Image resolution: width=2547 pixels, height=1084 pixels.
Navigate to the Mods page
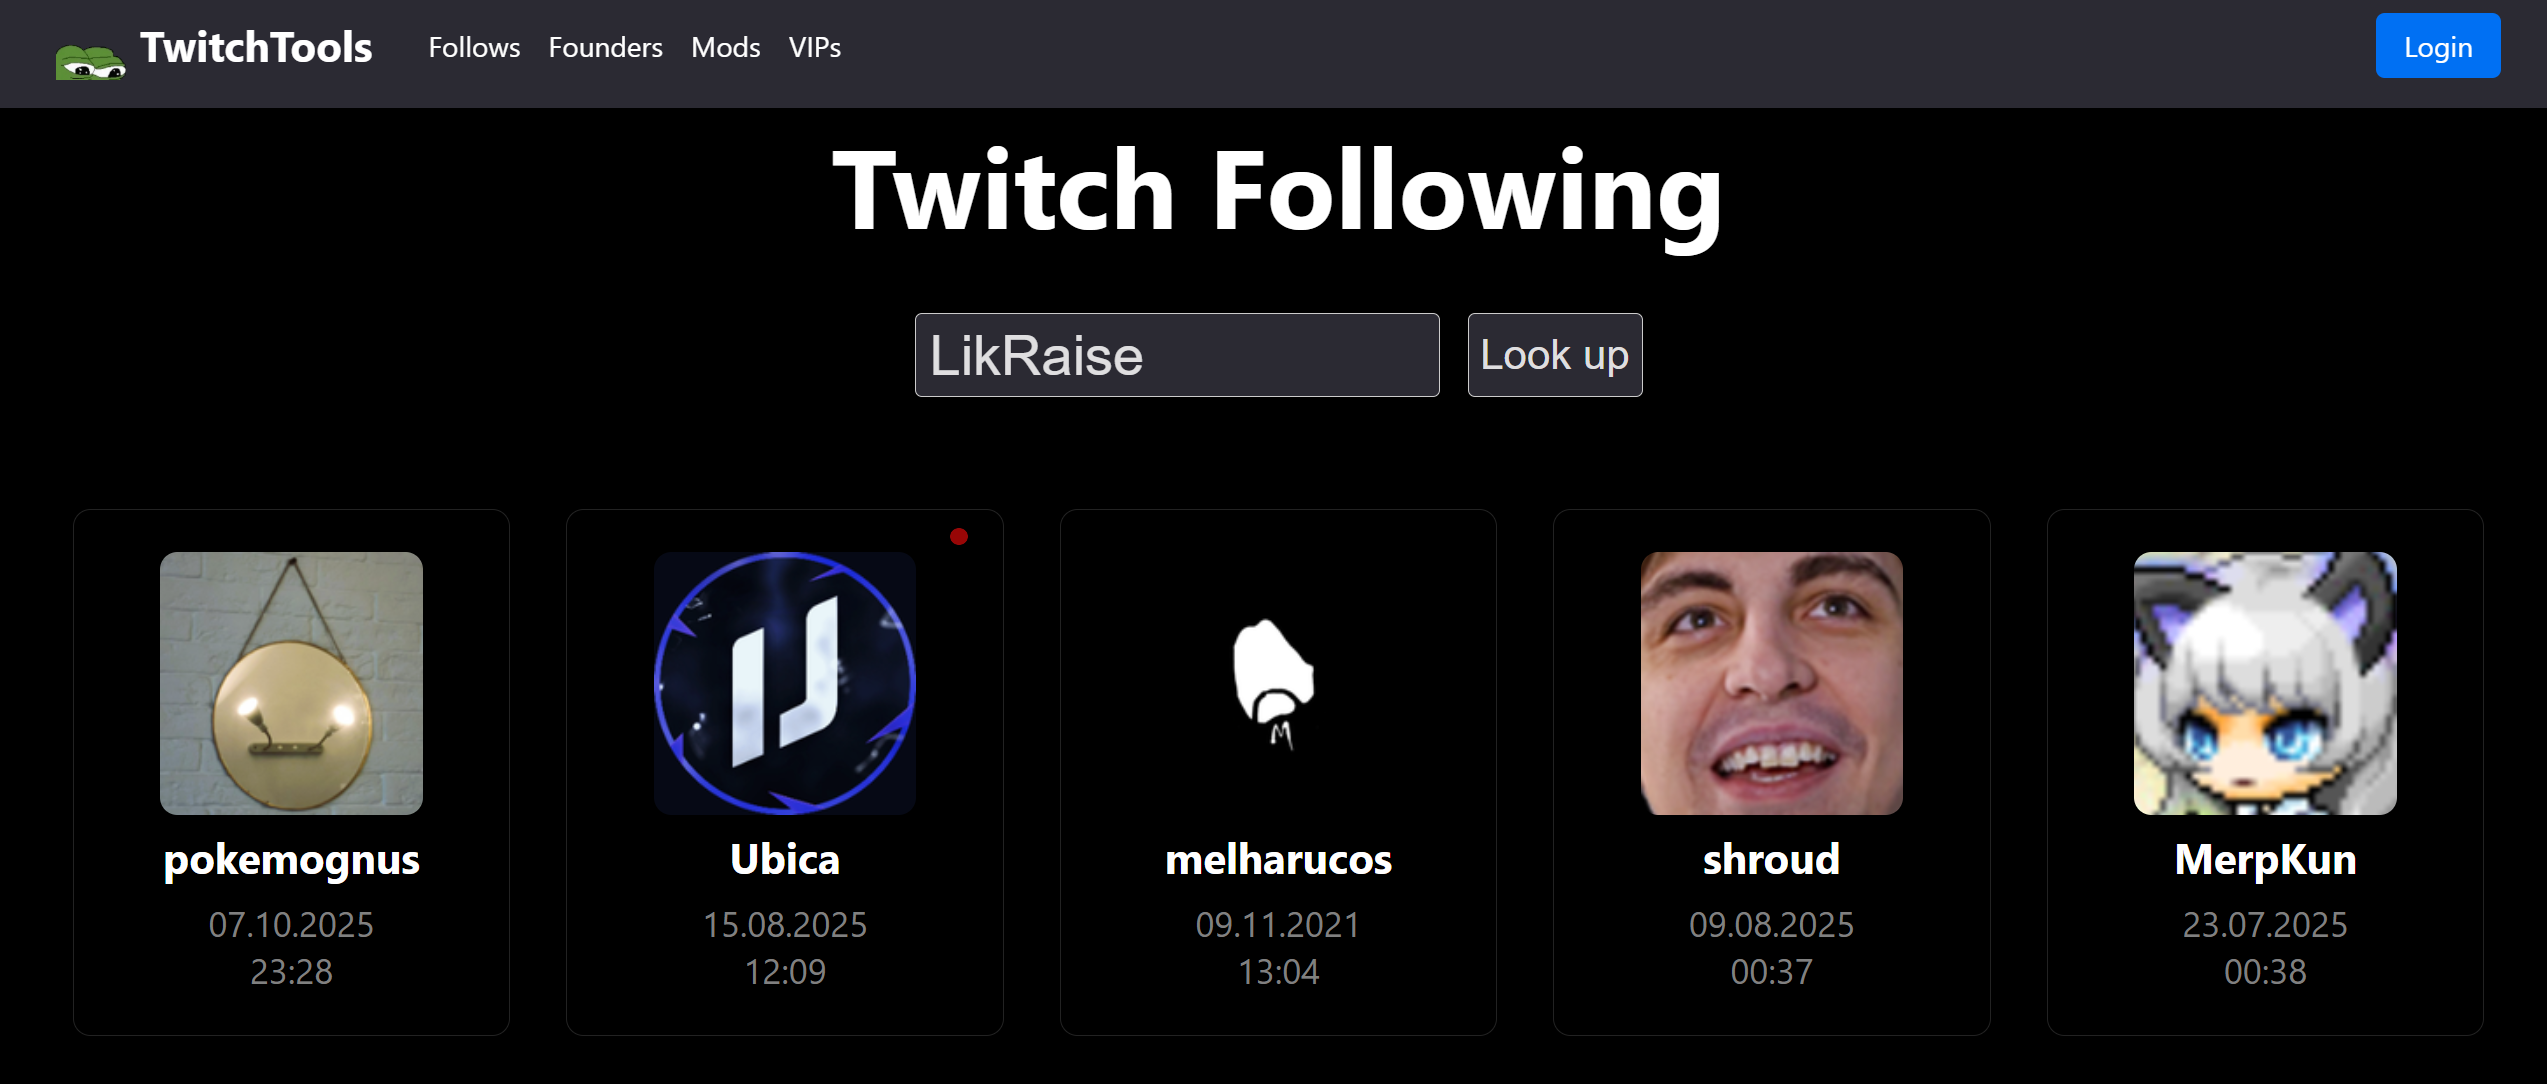tap(725, 47)
